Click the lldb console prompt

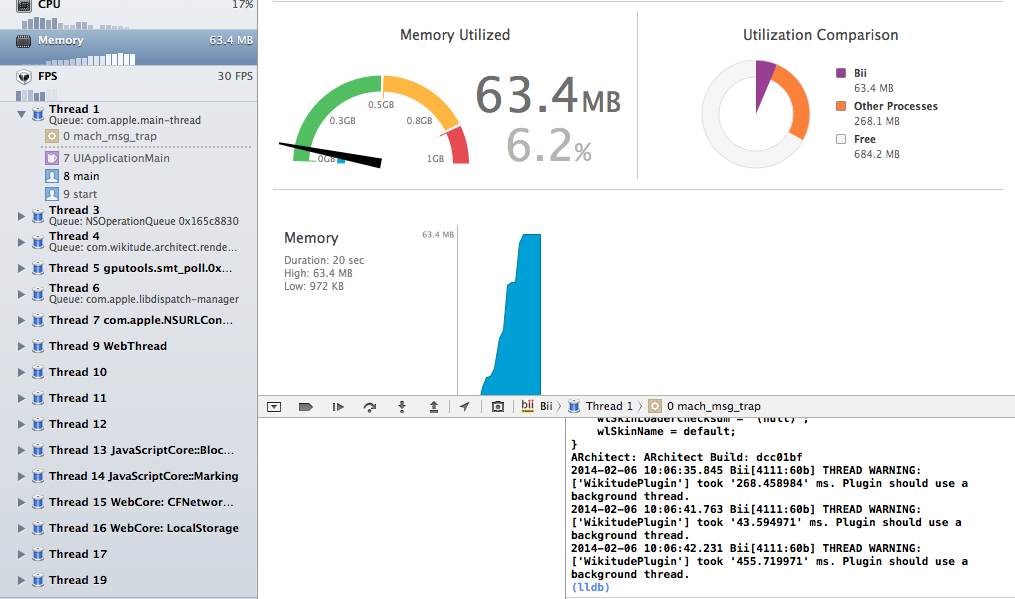pos(590,587)
